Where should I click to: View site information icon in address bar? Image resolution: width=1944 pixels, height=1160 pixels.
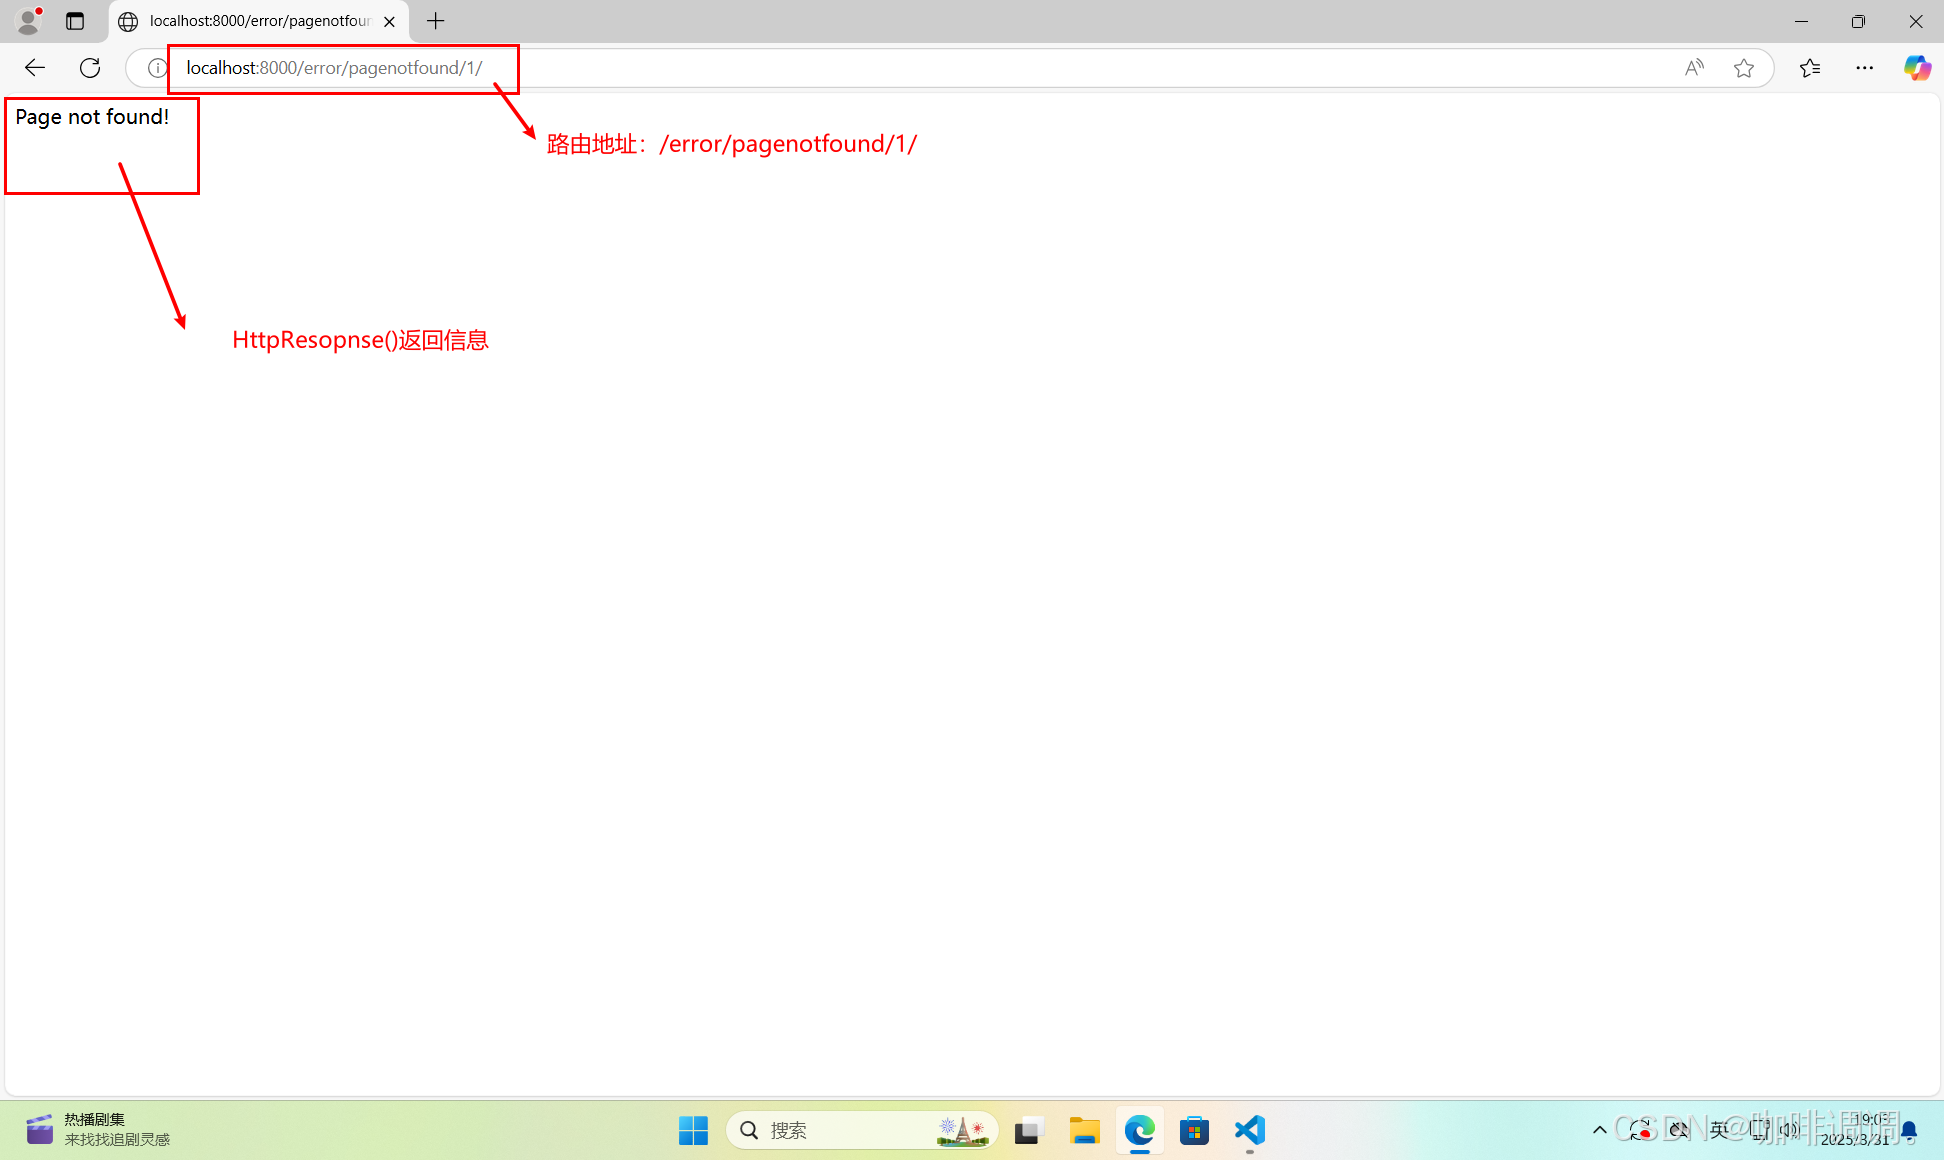157,68
